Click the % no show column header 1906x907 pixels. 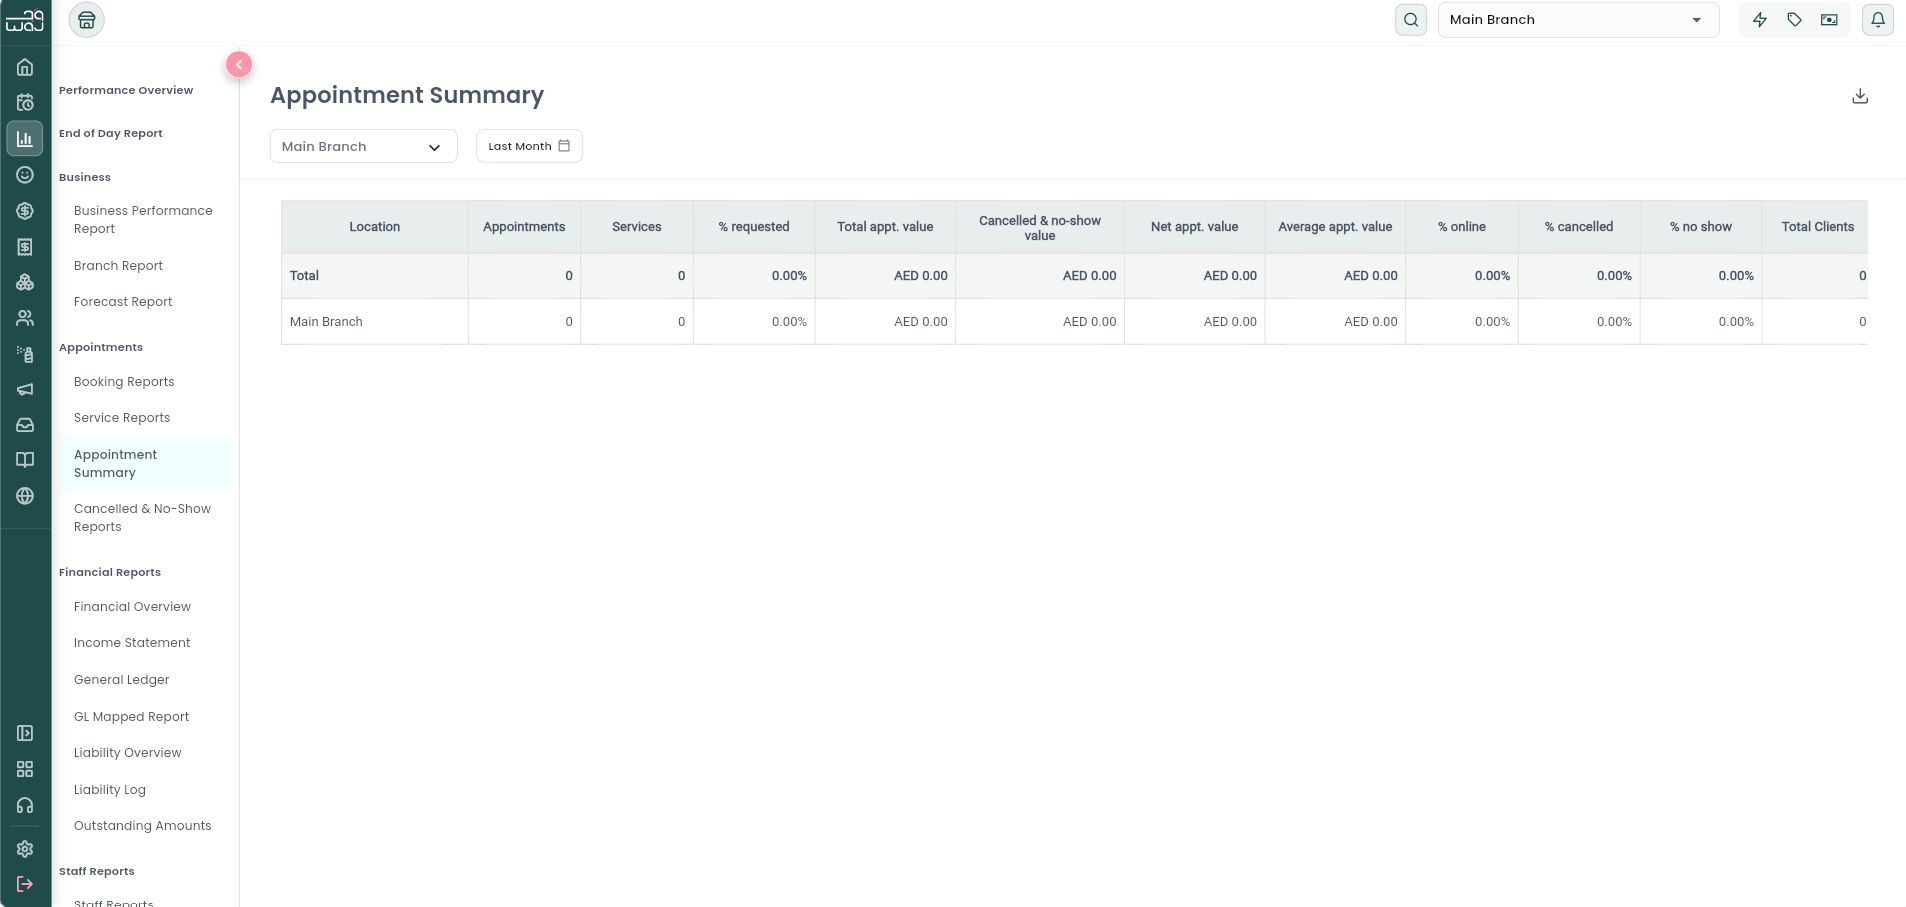[x=1701, y=227]
